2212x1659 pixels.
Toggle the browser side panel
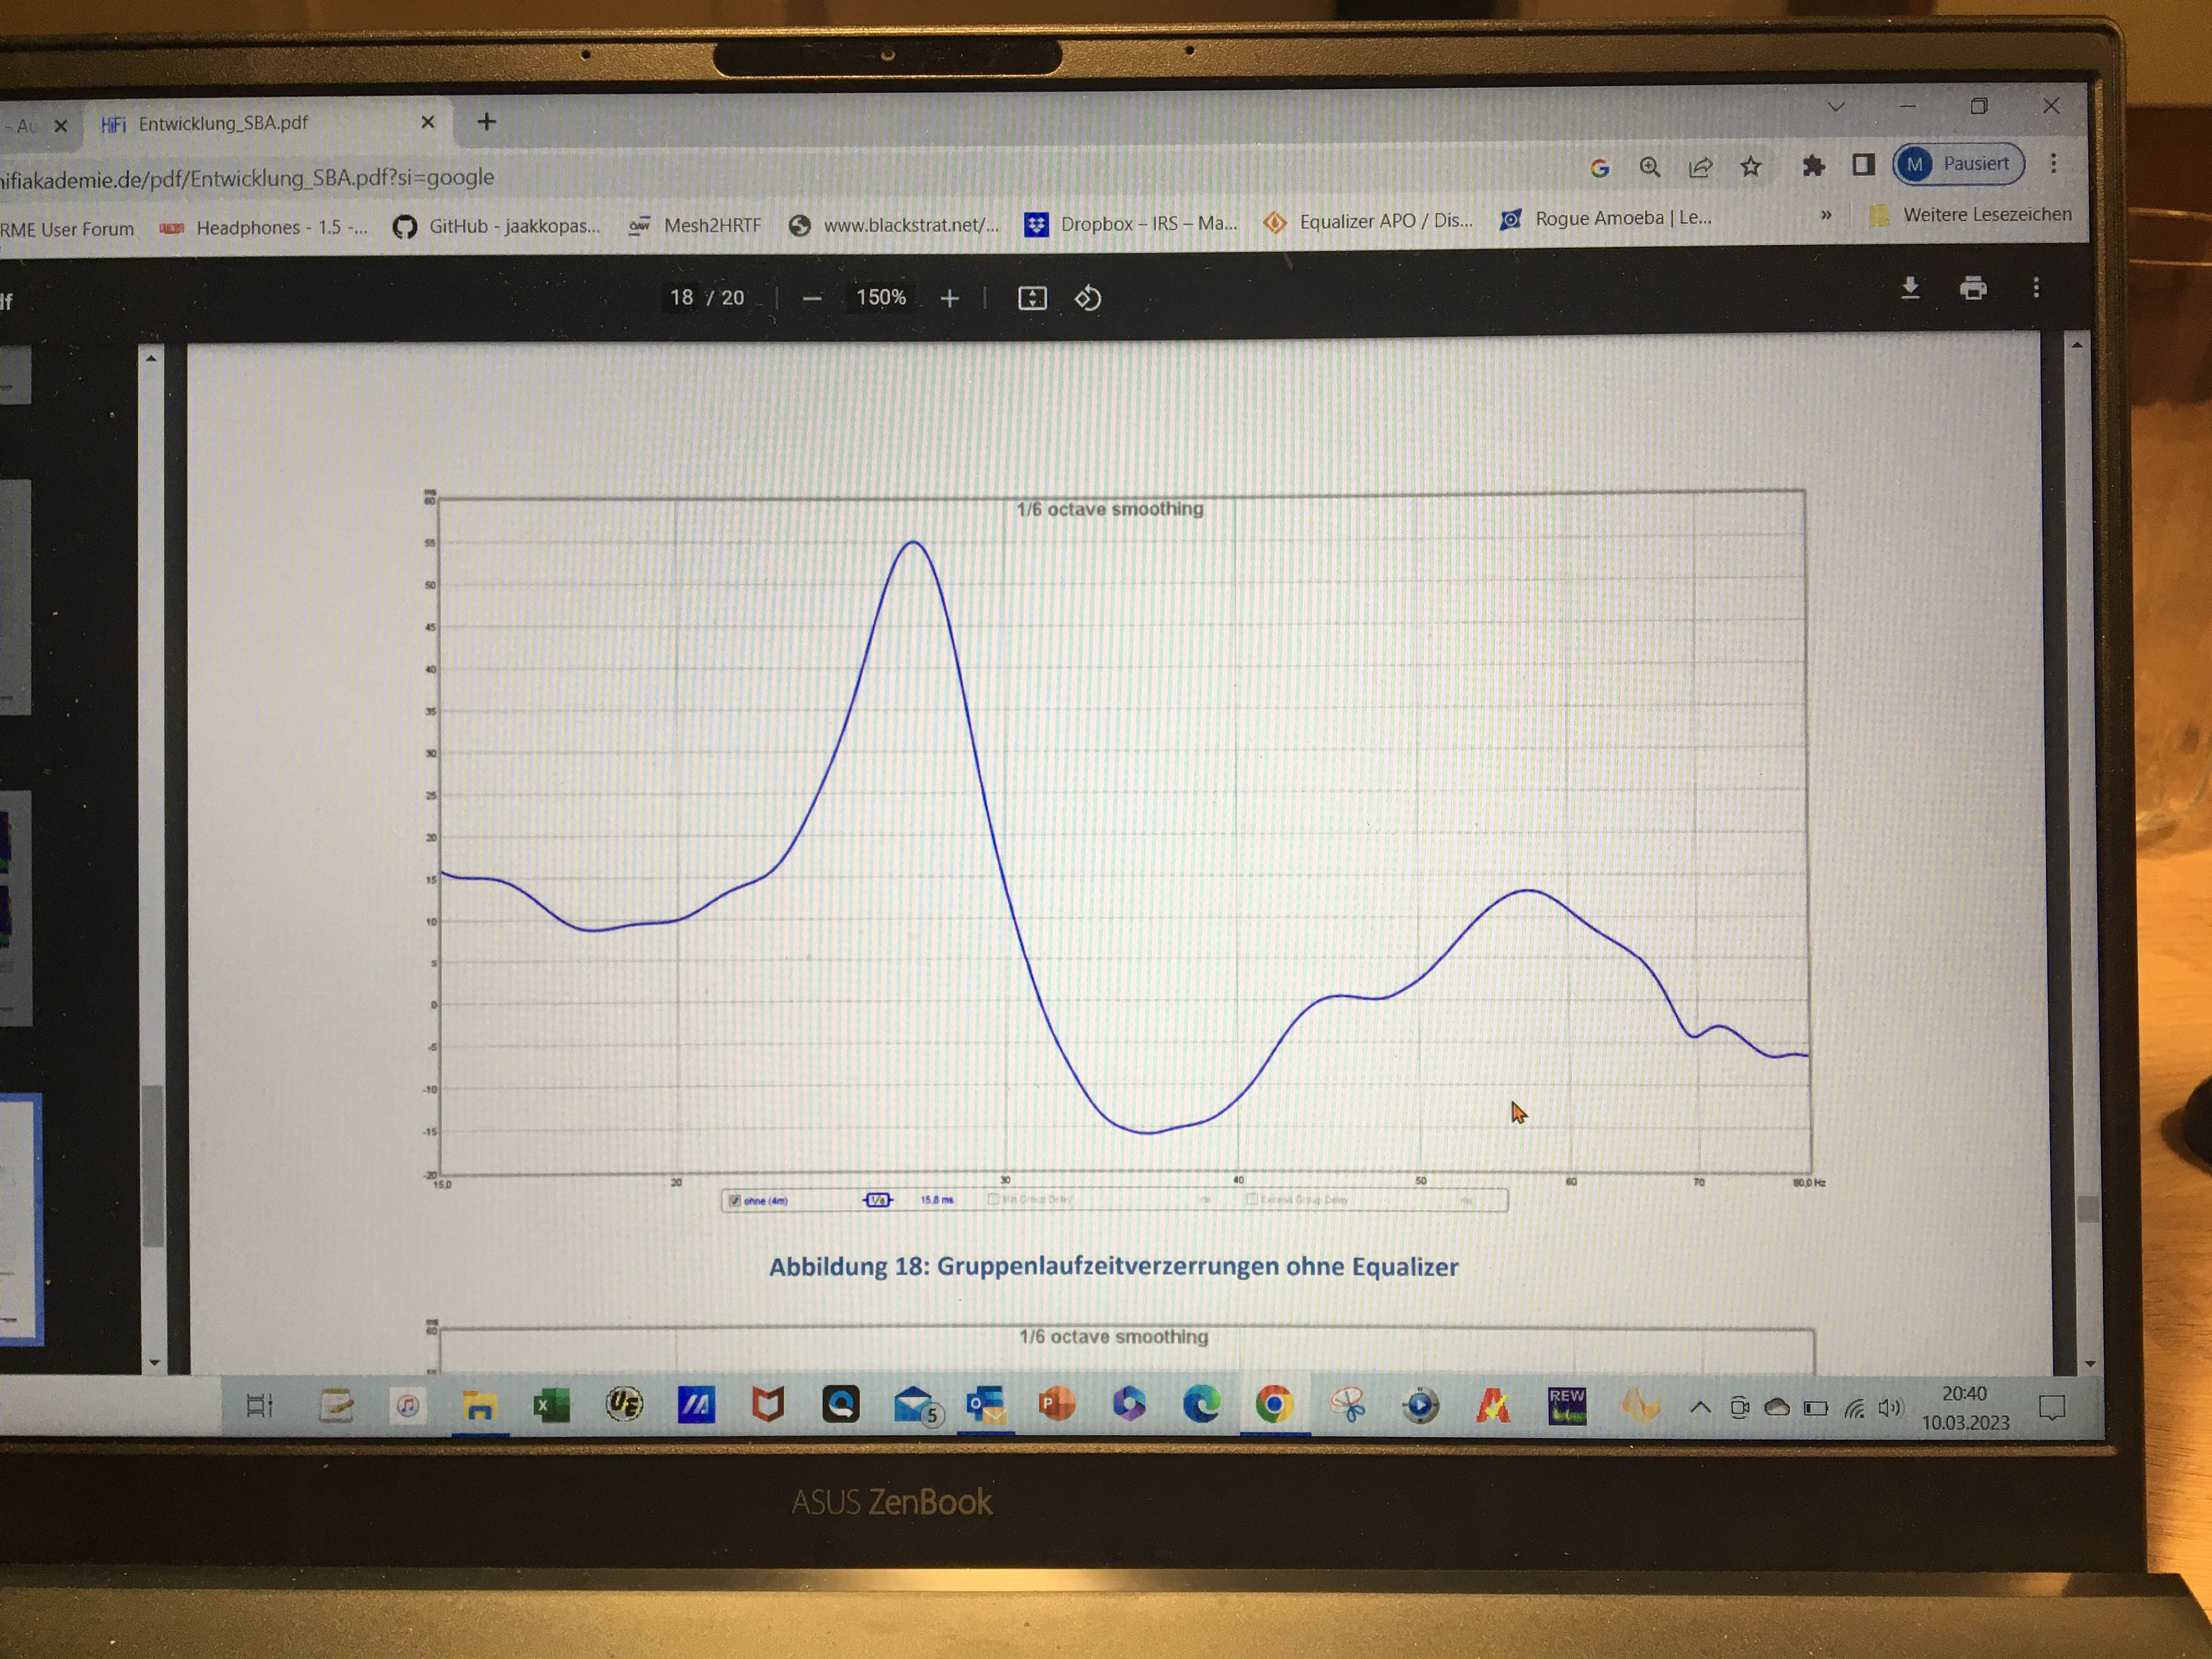tap(1863, 164)
